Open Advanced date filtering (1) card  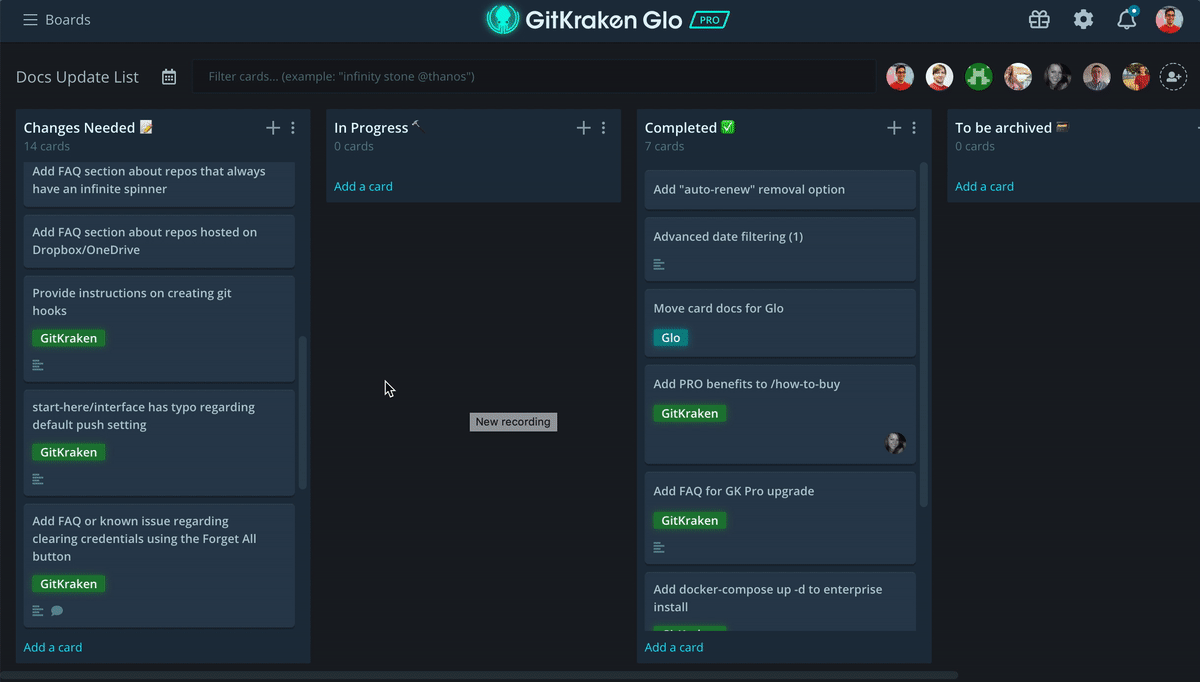pos(780,249)
